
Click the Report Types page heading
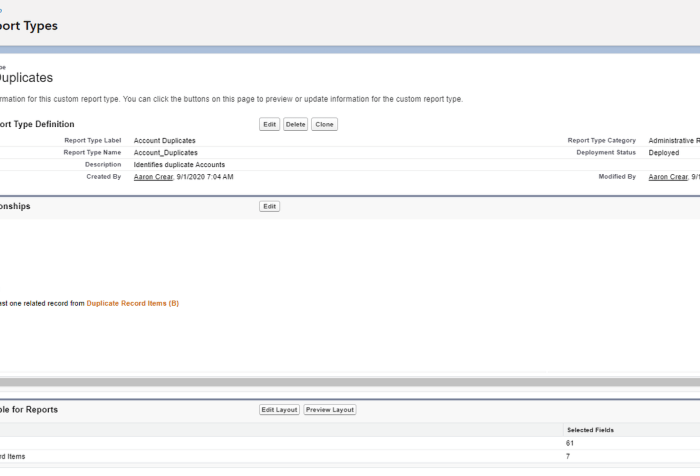click(x=28, y=26)
